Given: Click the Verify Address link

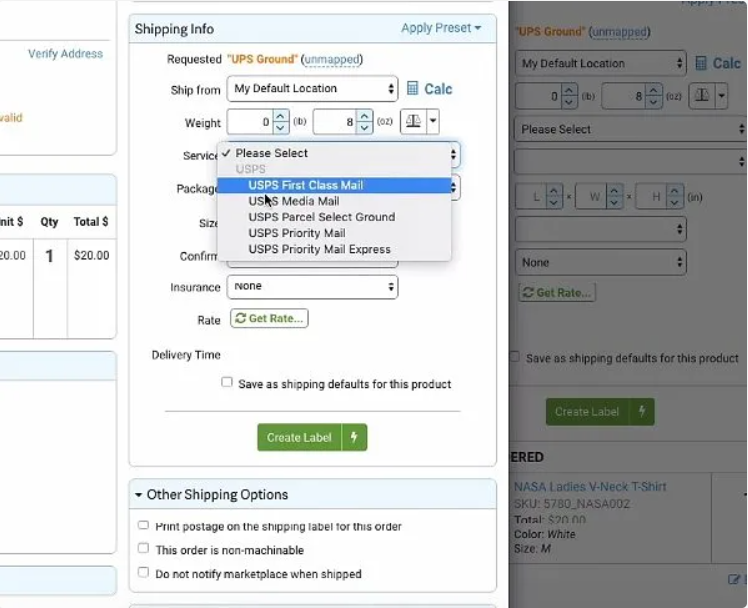Looking at the screenshot, I should (65, 53).
